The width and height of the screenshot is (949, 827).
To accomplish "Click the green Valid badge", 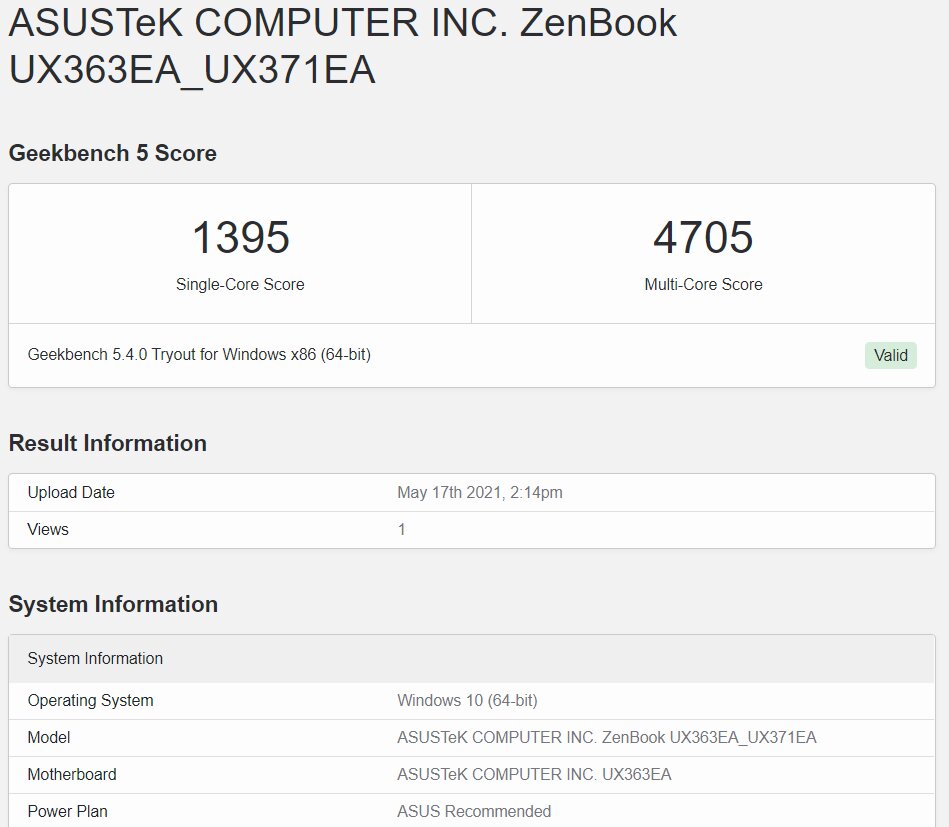I will pos(890,355).
